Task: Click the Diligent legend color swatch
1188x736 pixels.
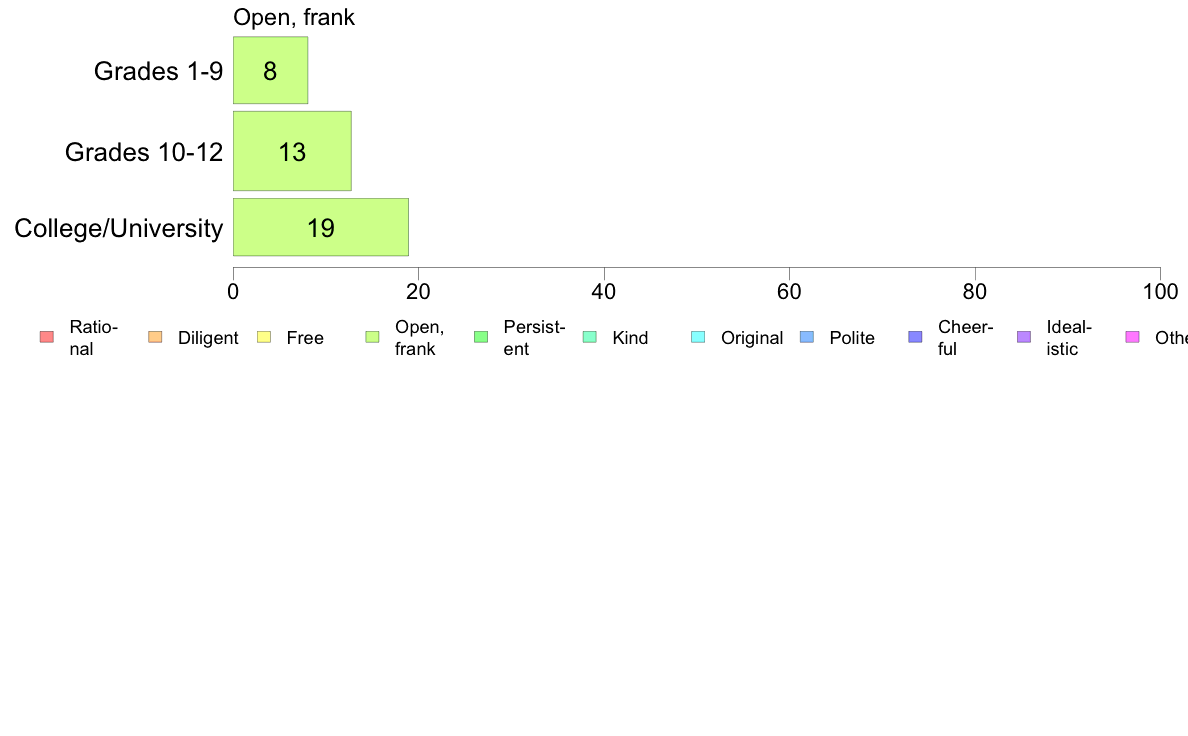Action: (155, 337)
